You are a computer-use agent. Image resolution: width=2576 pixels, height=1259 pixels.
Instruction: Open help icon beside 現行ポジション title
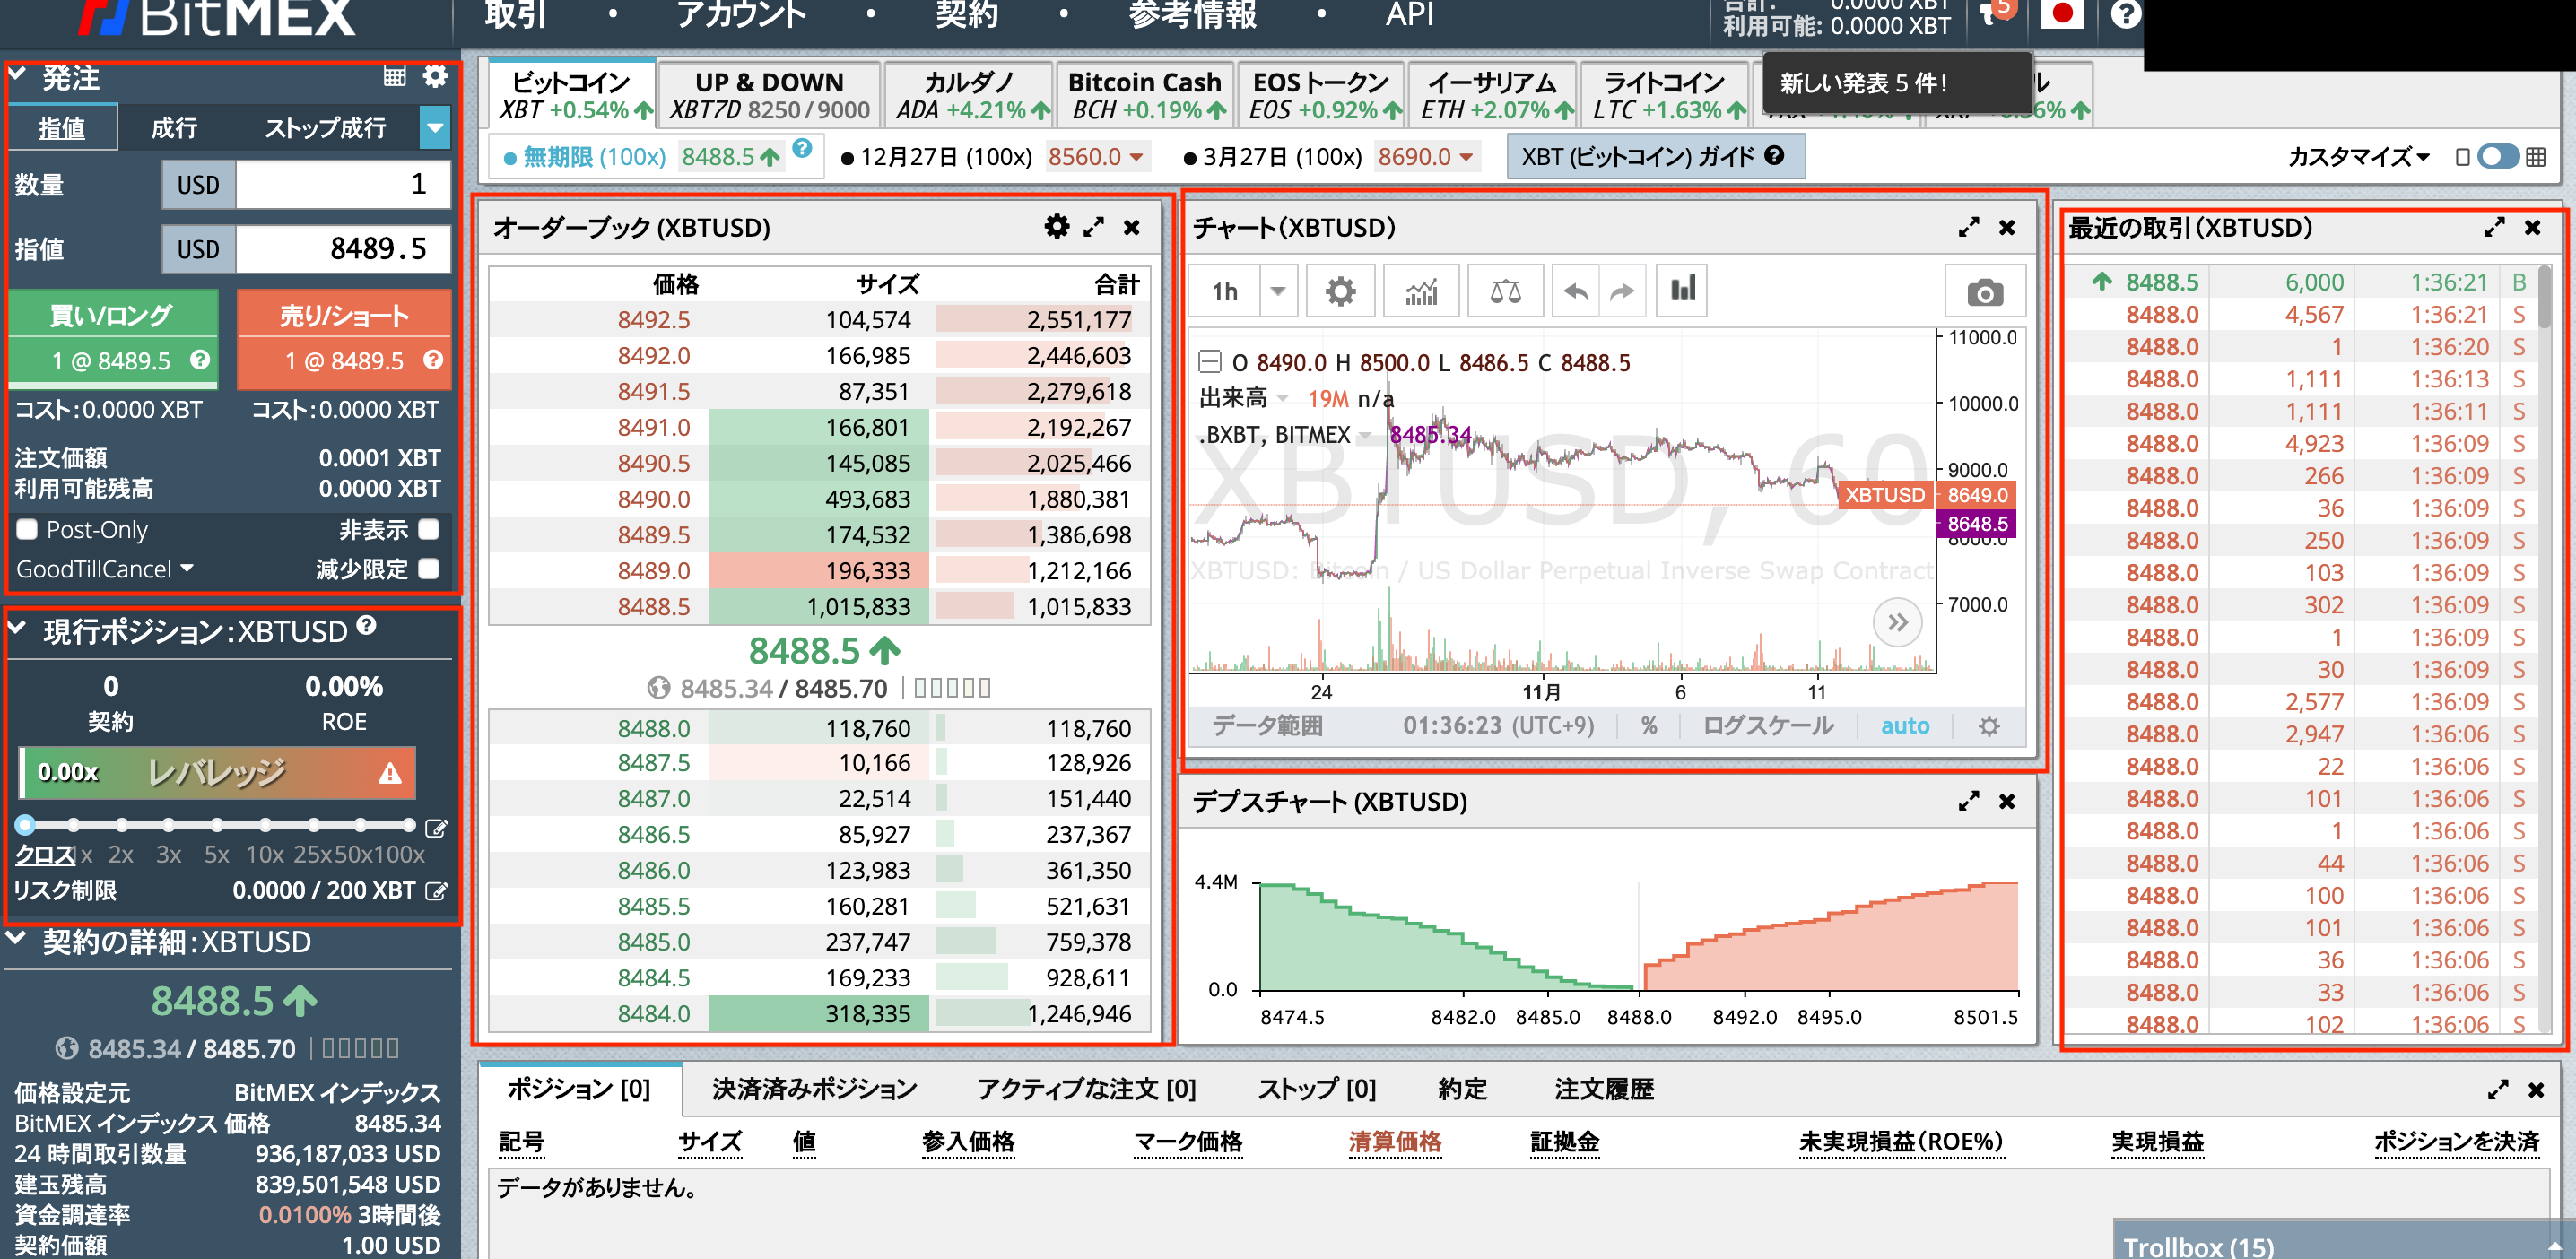[367, 625]
